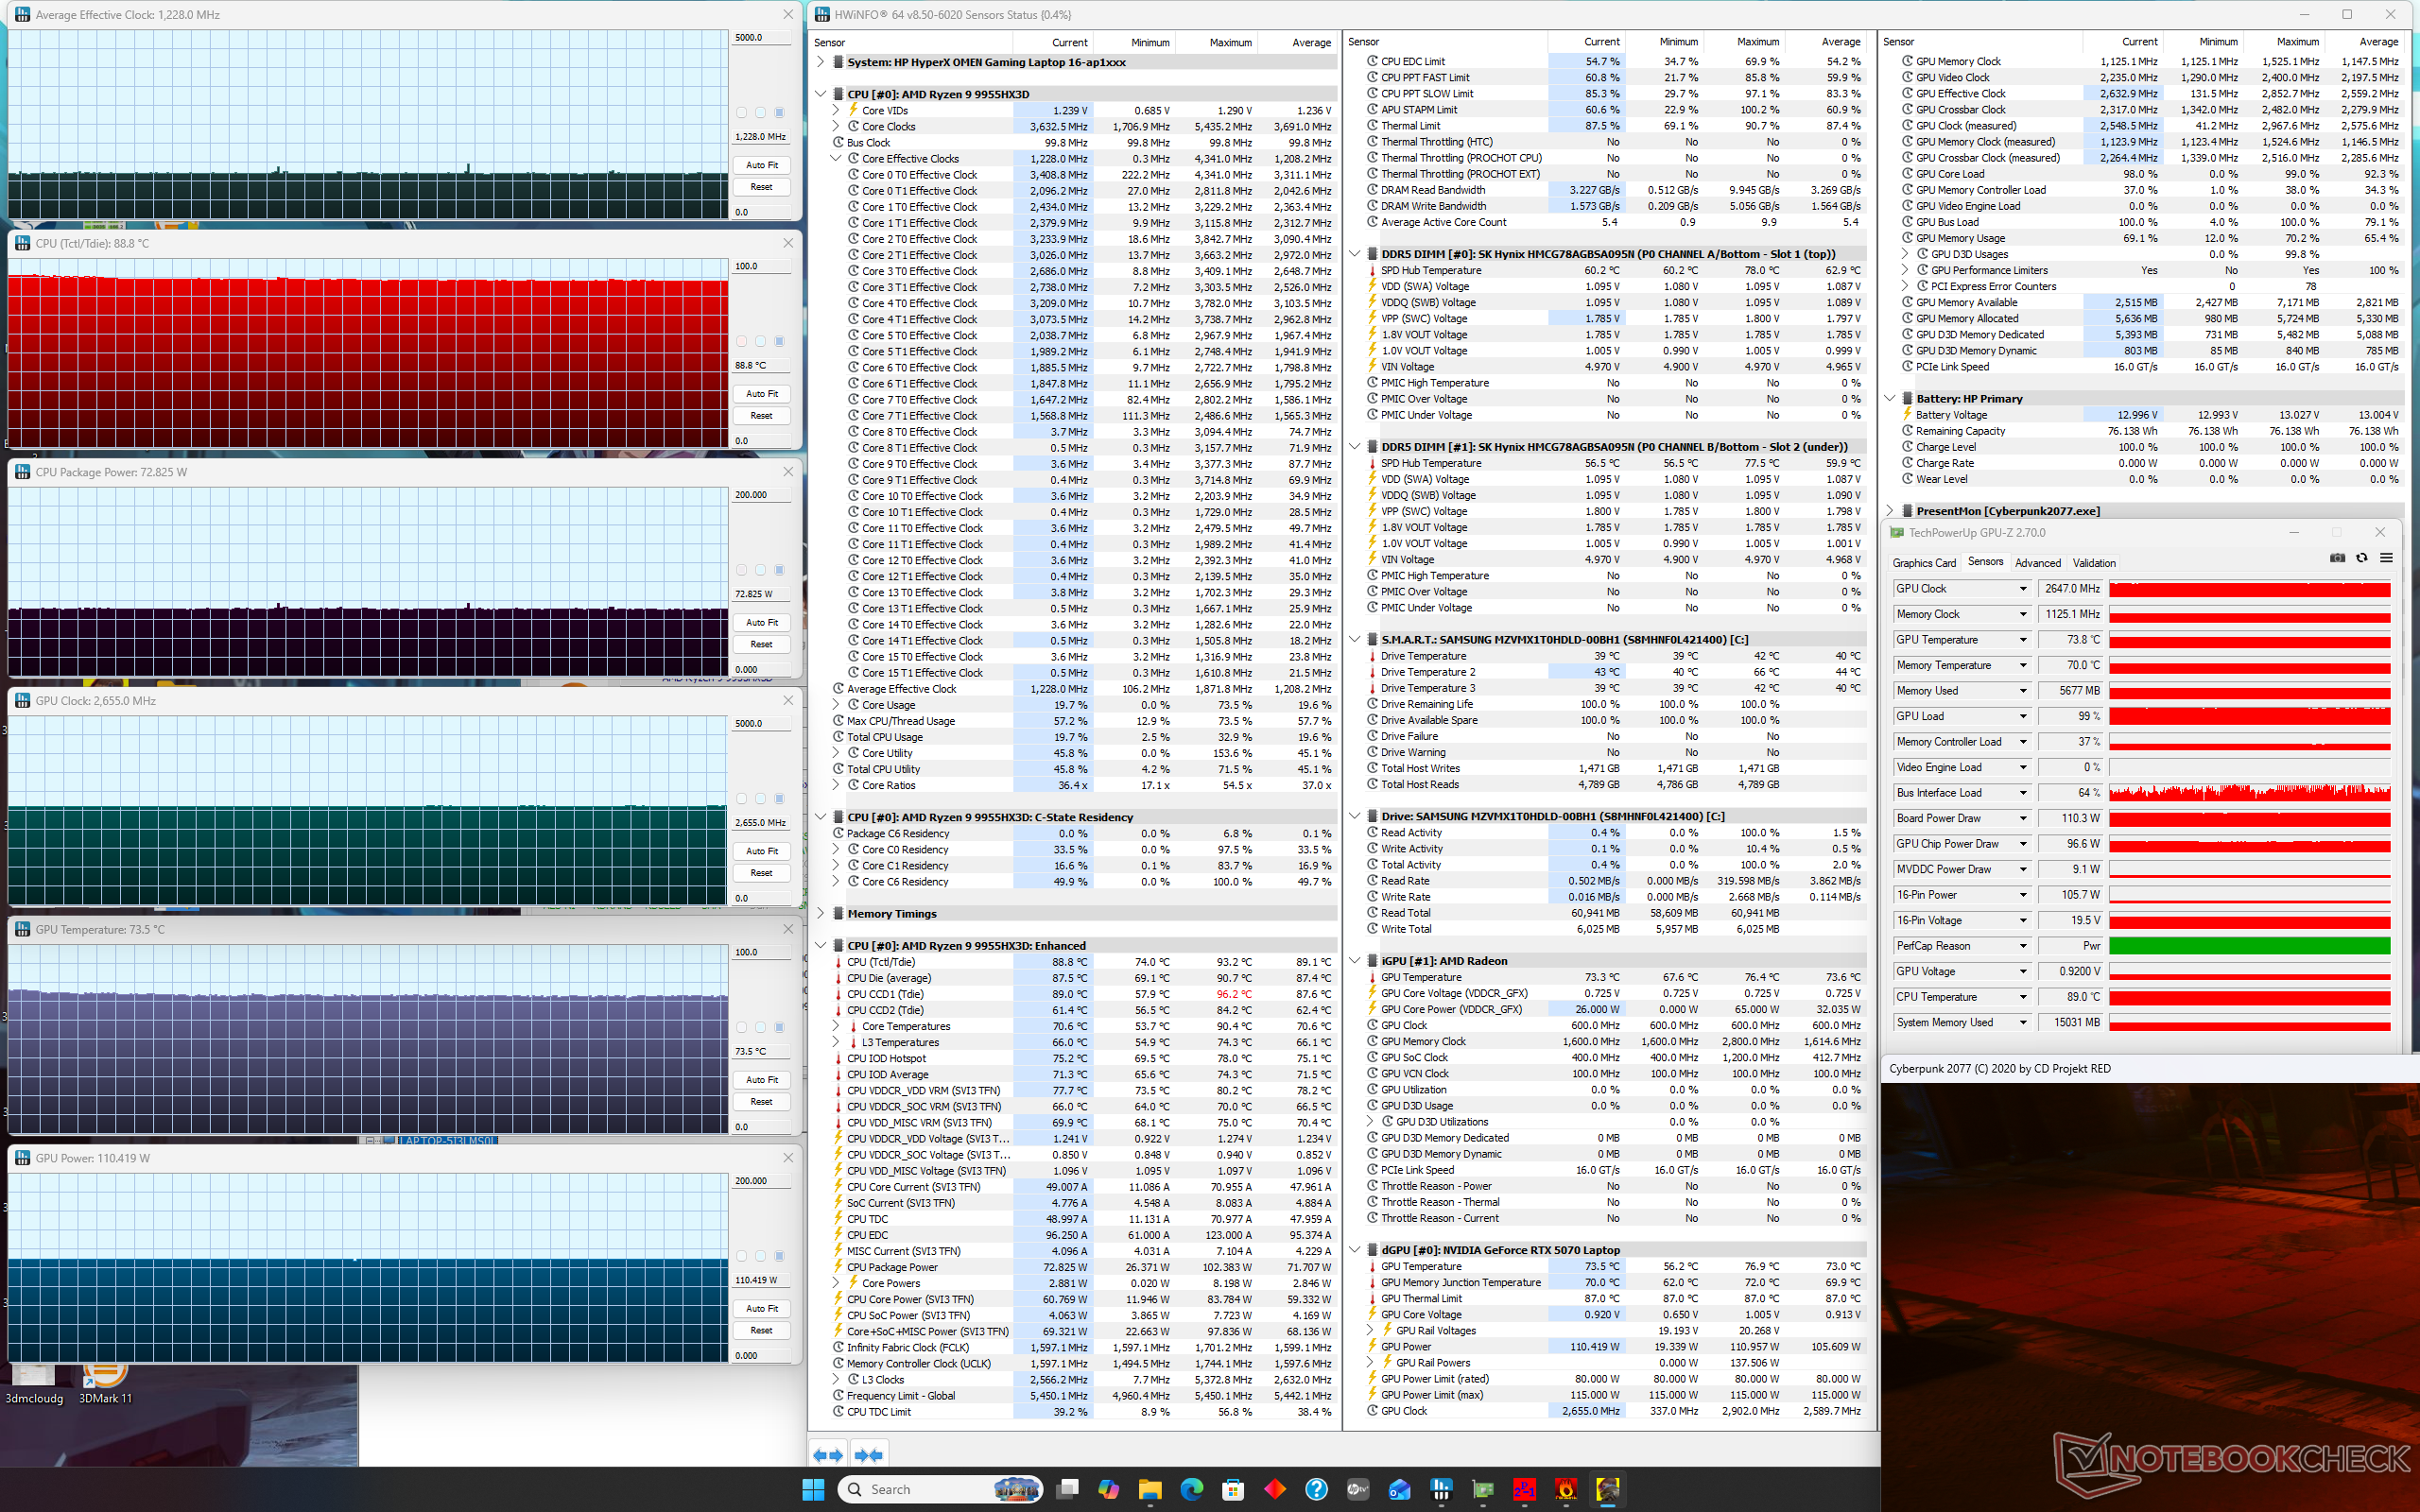Select the CPU (Tctl/Tdie) temperature row

point(1076,962)
